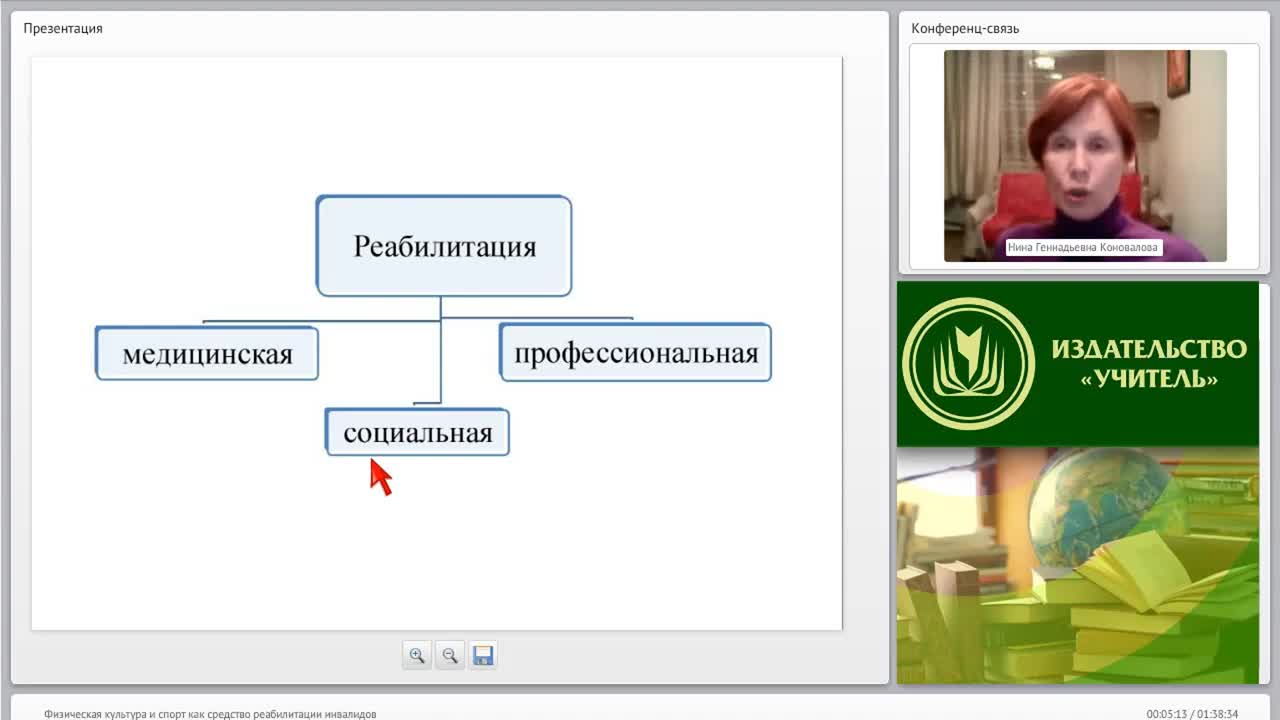Click the 'Нина Геннадьевна Коновалова' name label
1280x720 pixels.
point(1085,248)
